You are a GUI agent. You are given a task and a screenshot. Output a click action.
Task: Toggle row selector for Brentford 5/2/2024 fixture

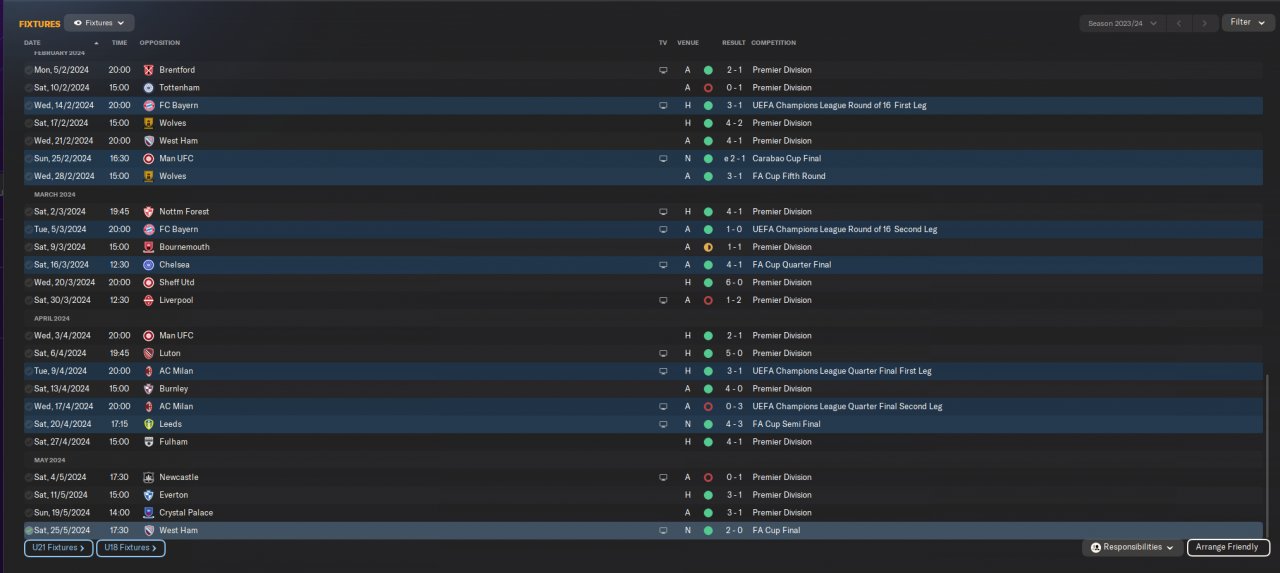tap(29, 70)
